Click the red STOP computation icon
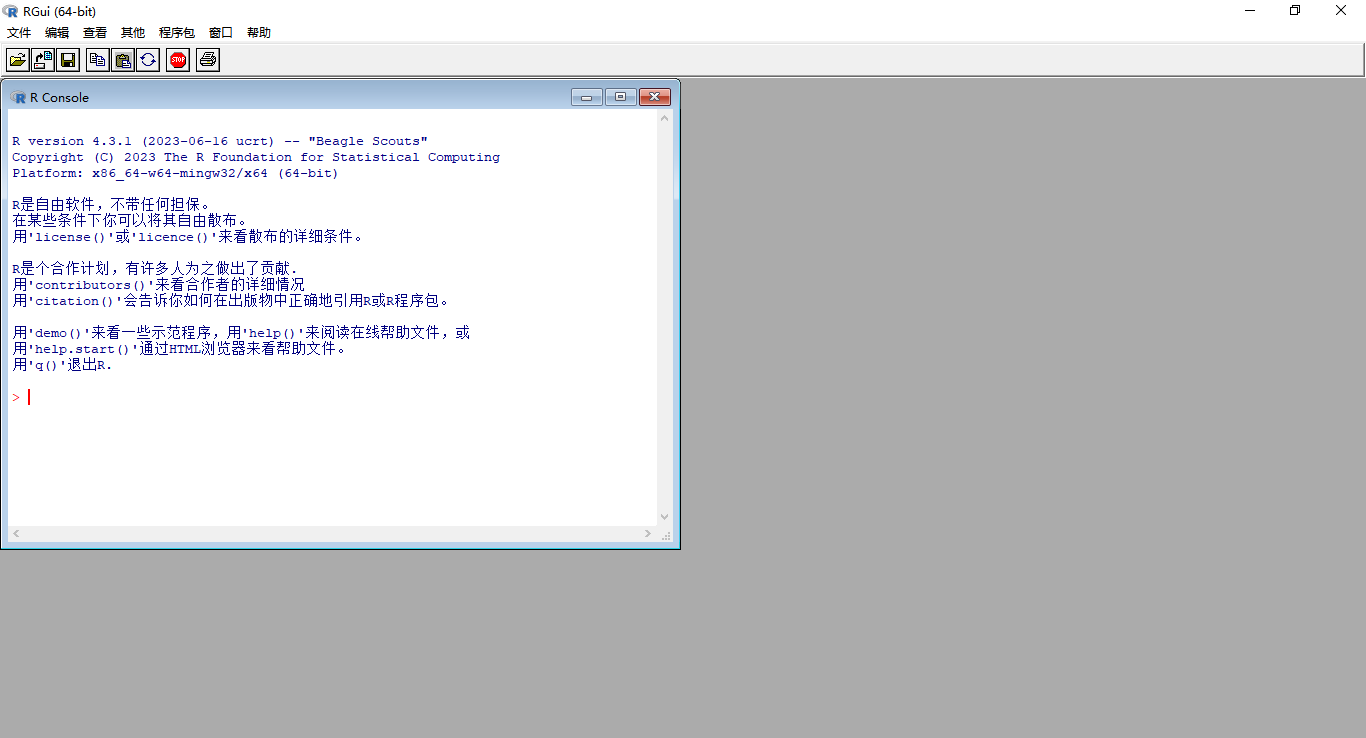This screenshot has height=738, width=1366. tap(178, 60)
